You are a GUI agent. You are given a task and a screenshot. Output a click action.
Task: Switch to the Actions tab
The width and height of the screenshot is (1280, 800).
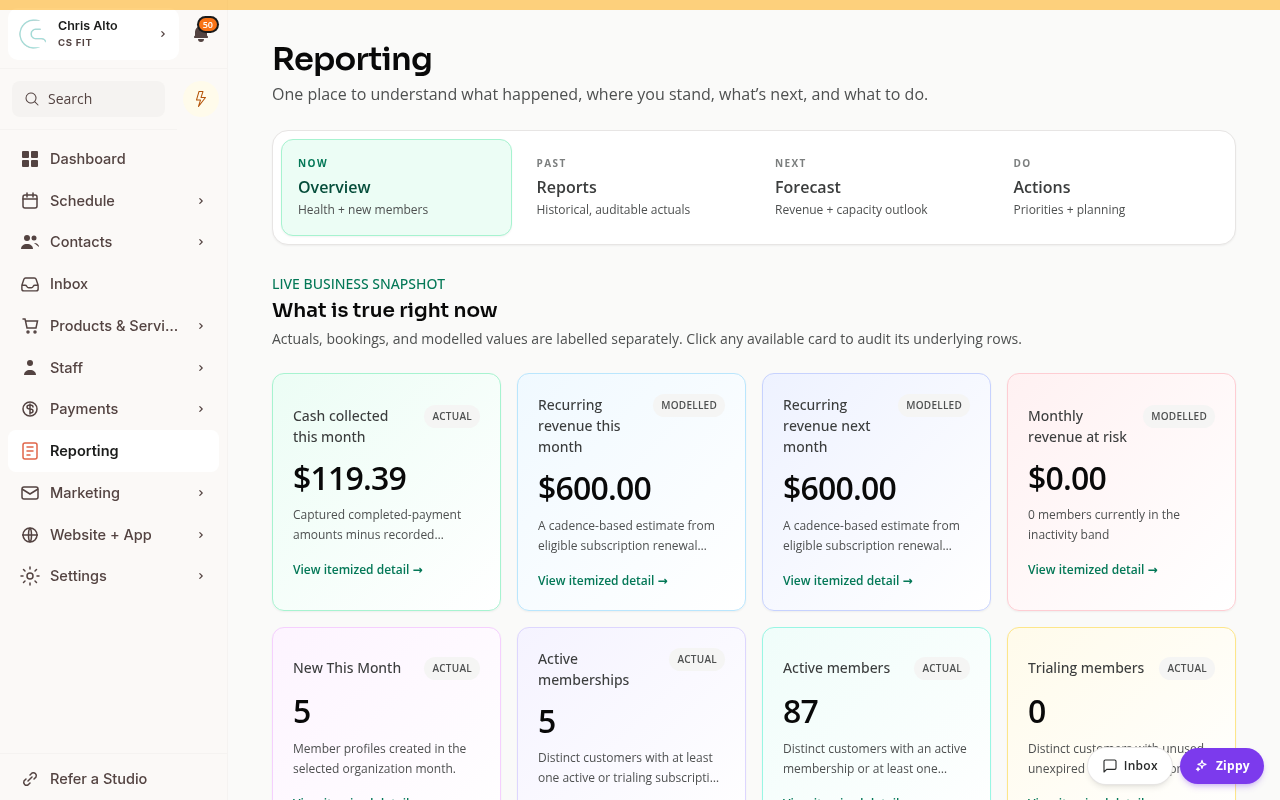pos(1112,187)
